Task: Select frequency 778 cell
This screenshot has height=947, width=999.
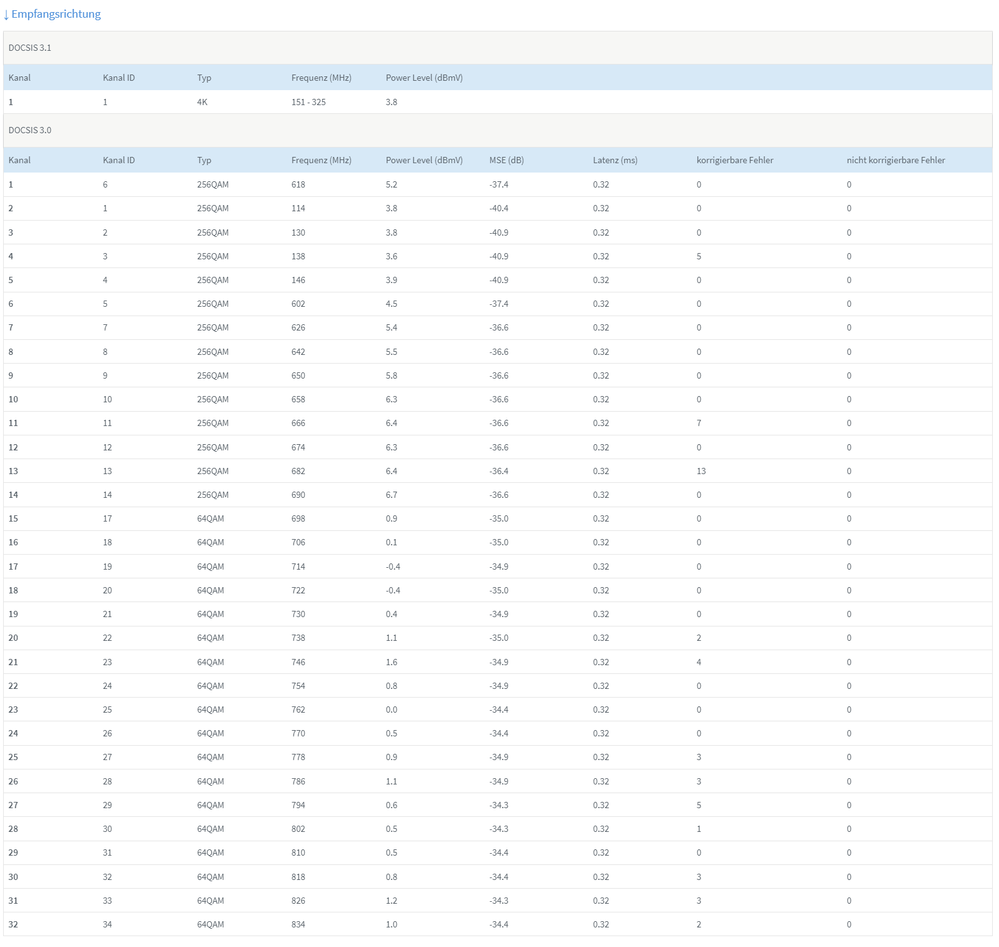Action: click(x=298, y=757)
